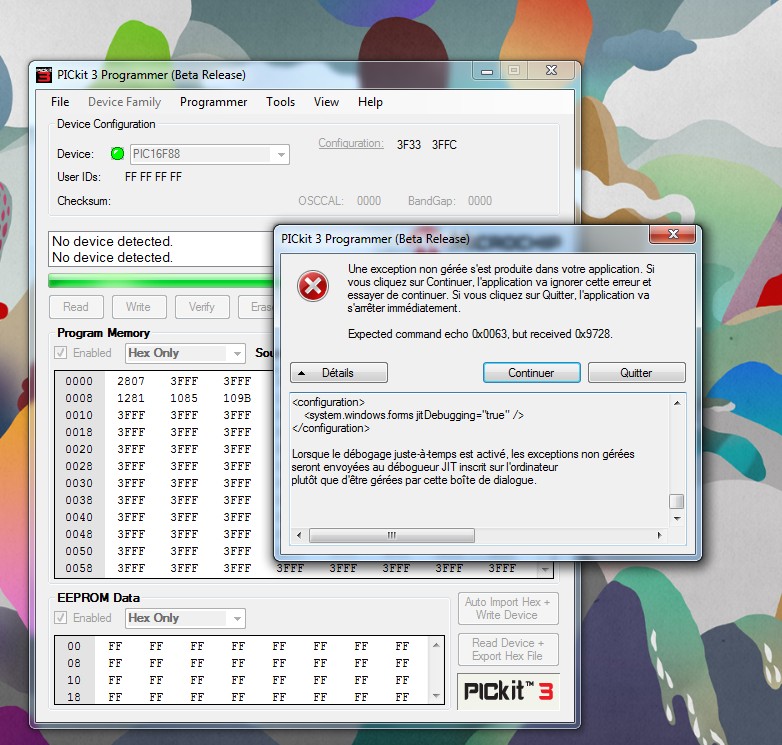The height and width of the screenshot is (745, 782).
Task: Click program memory value 1281
Action: point(131,398)
